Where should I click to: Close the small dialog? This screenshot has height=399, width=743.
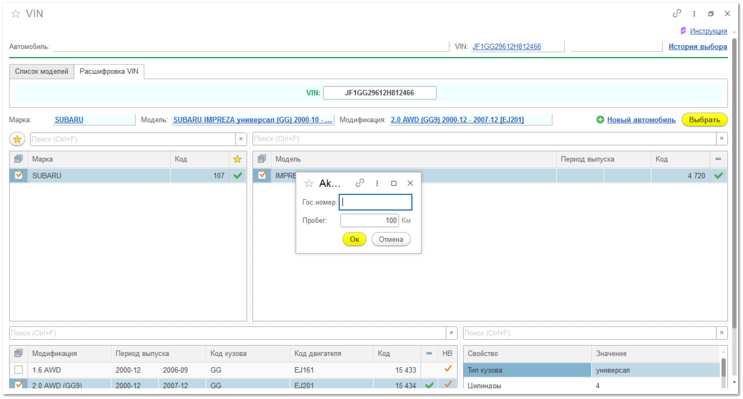(410, 183)
